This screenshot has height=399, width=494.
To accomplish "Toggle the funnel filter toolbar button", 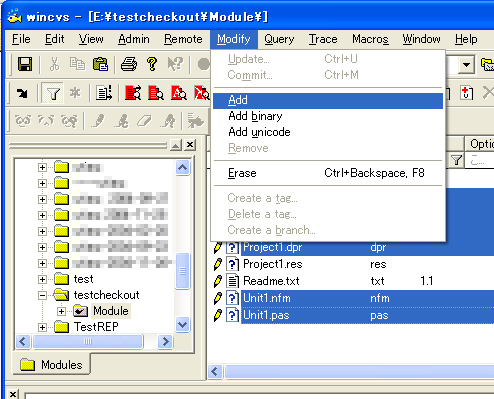I will [53, 93].
